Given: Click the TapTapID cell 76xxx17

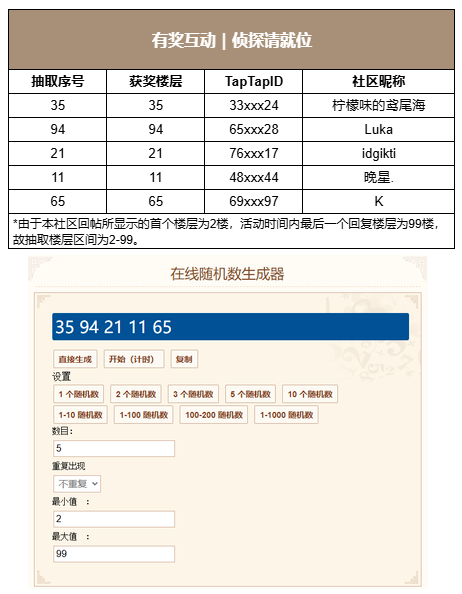Looking at the screenshot, I should (253, 153).
